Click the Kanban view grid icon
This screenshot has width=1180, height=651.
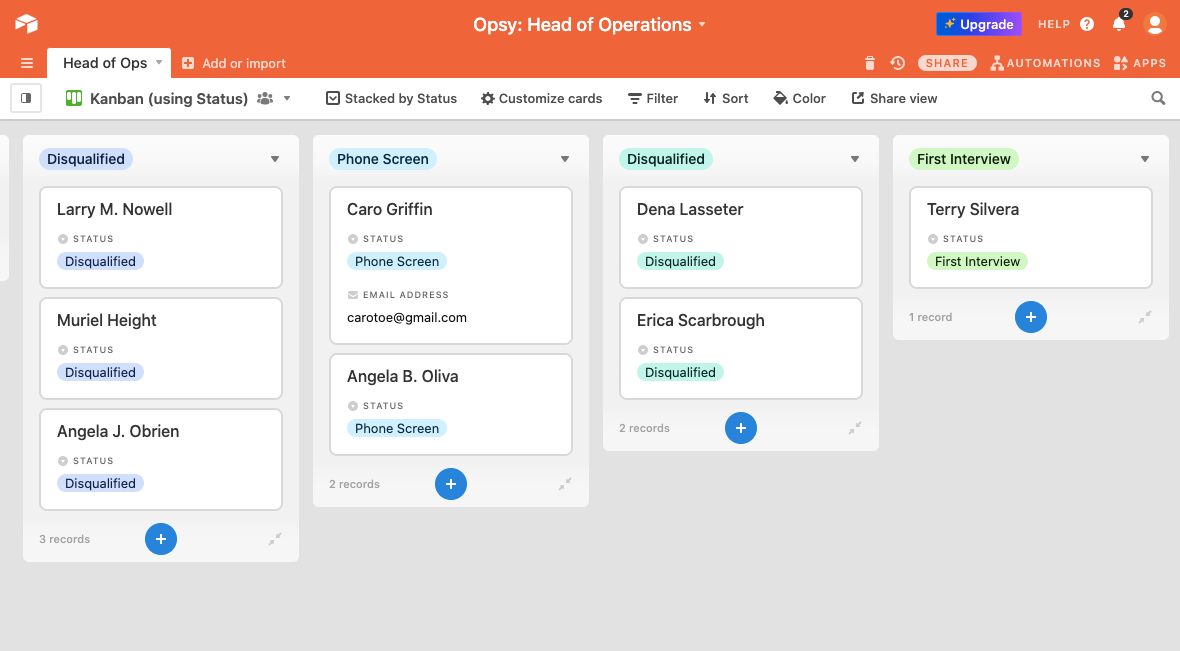(74, 98)
